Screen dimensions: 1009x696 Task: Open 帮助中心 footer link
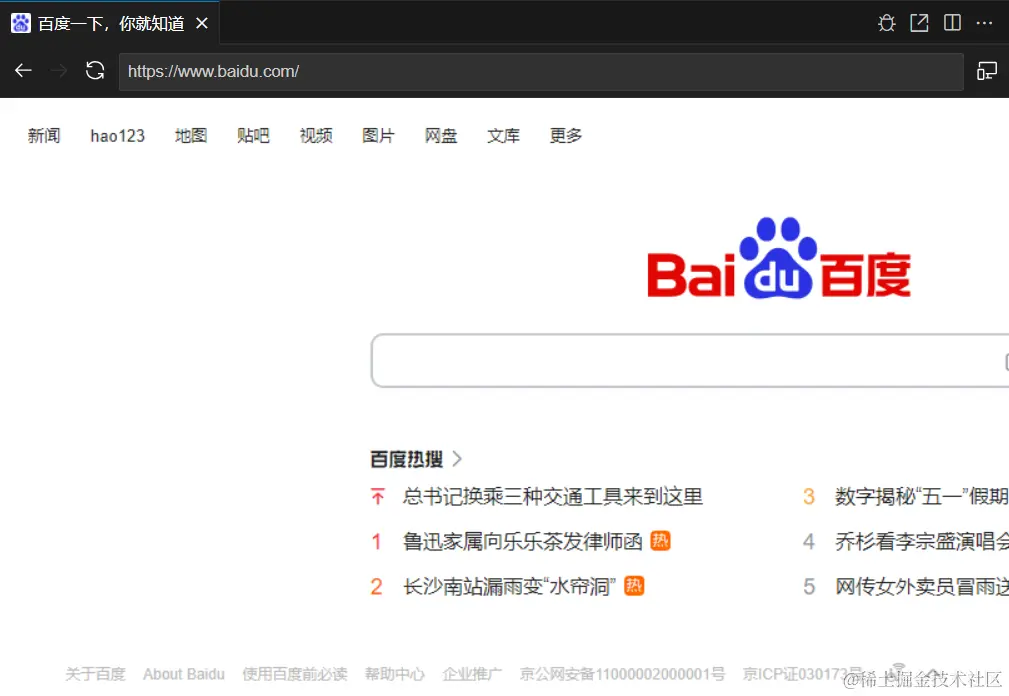(394, 674)
